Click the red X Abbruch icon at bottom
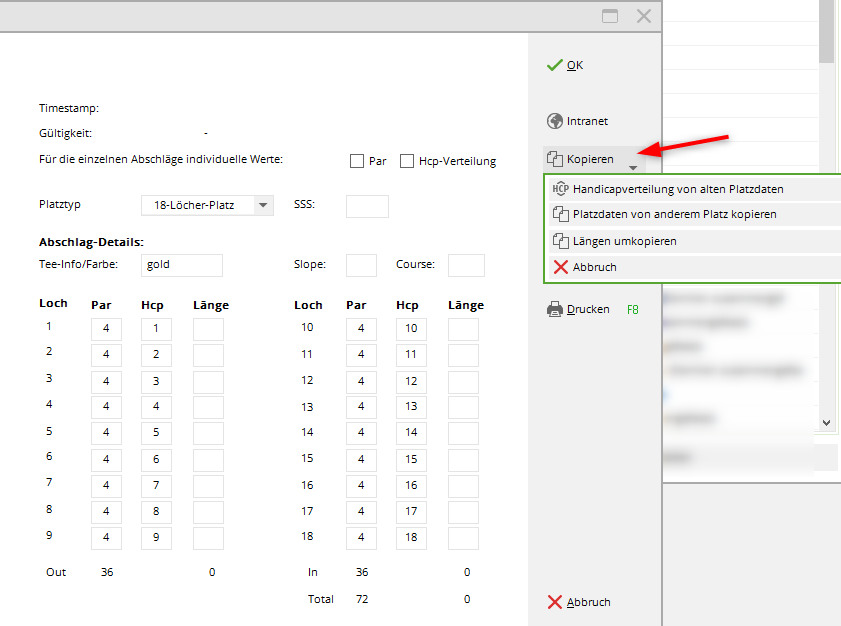The image size is (841, 626). click(x=555, y=602)
